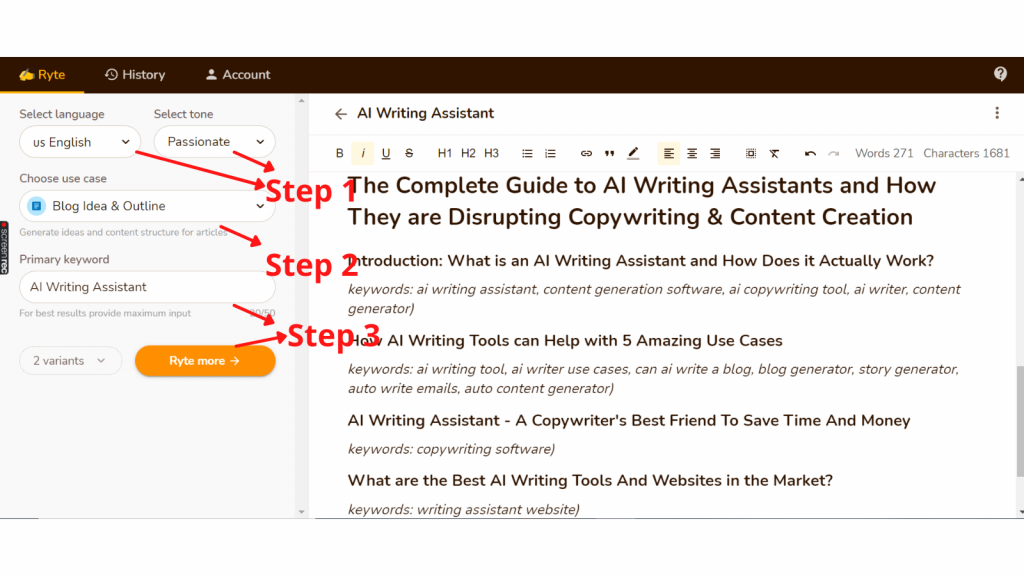Click the 'keywords: ai writing assistant, content generation' paragraph
The height and width of the screenshot is (576, 1024).
pos(654,298)
